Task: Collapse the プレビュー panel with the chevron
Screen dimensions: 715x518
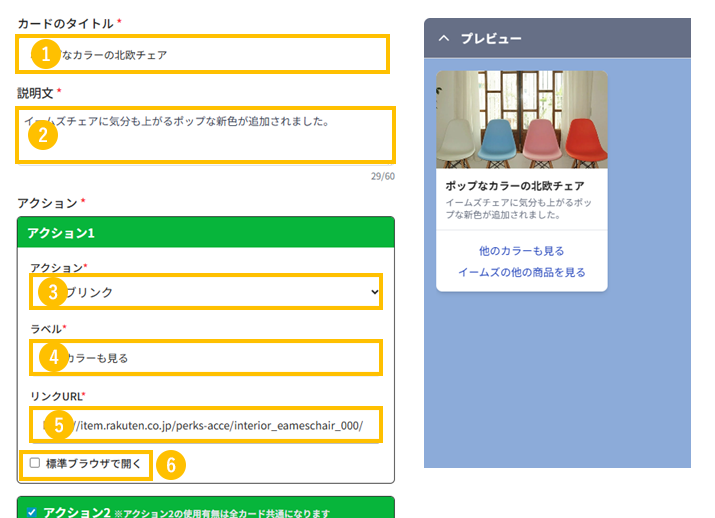Action: point(444,38)
